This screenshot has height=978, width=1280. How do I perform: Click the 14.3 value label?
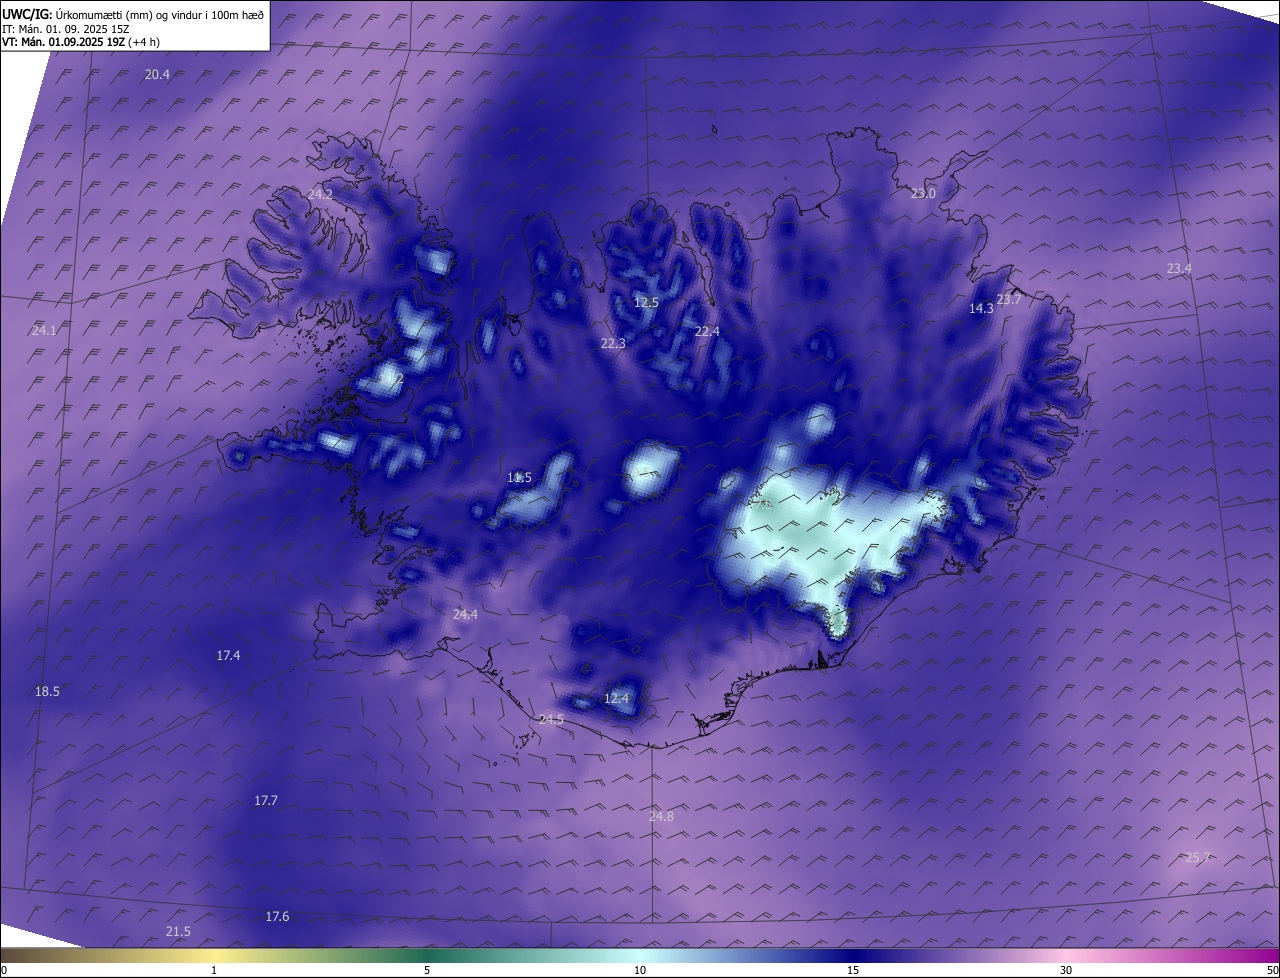point(981,309)
